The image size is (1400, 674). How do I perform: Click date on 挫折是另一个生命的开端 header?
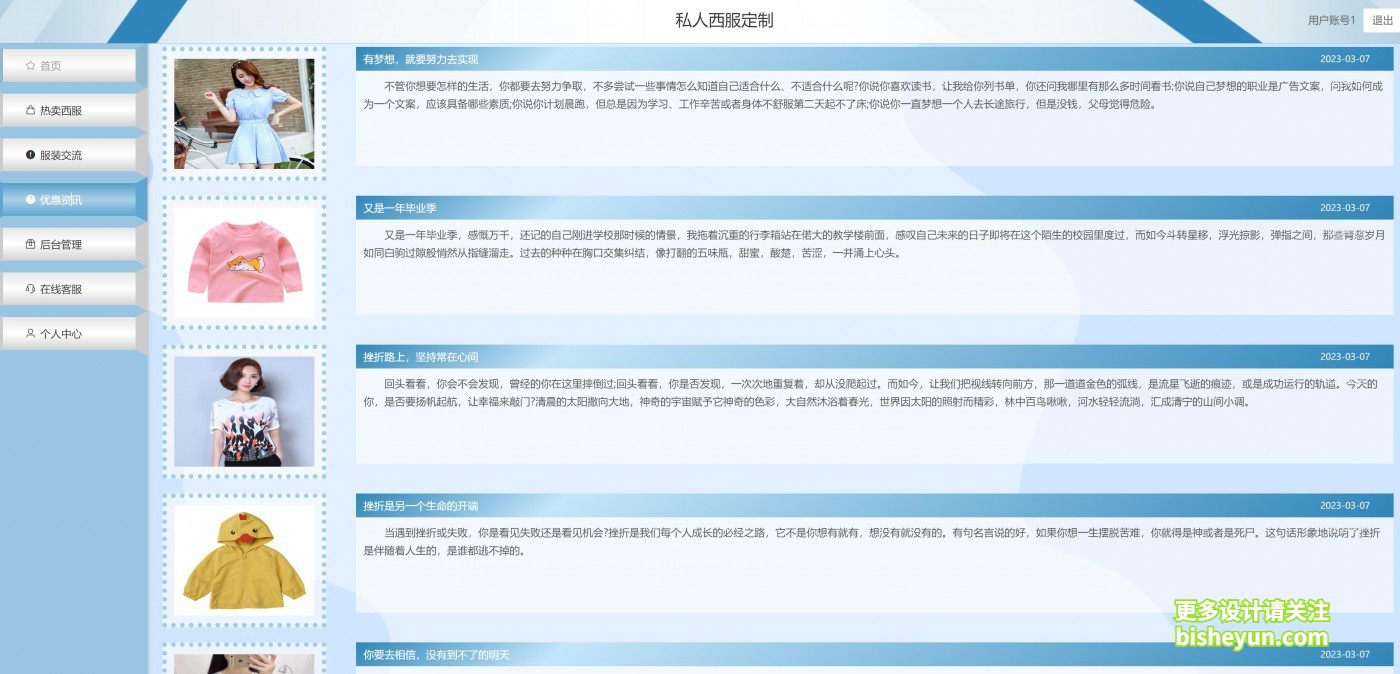click(x=1345, y=506)
